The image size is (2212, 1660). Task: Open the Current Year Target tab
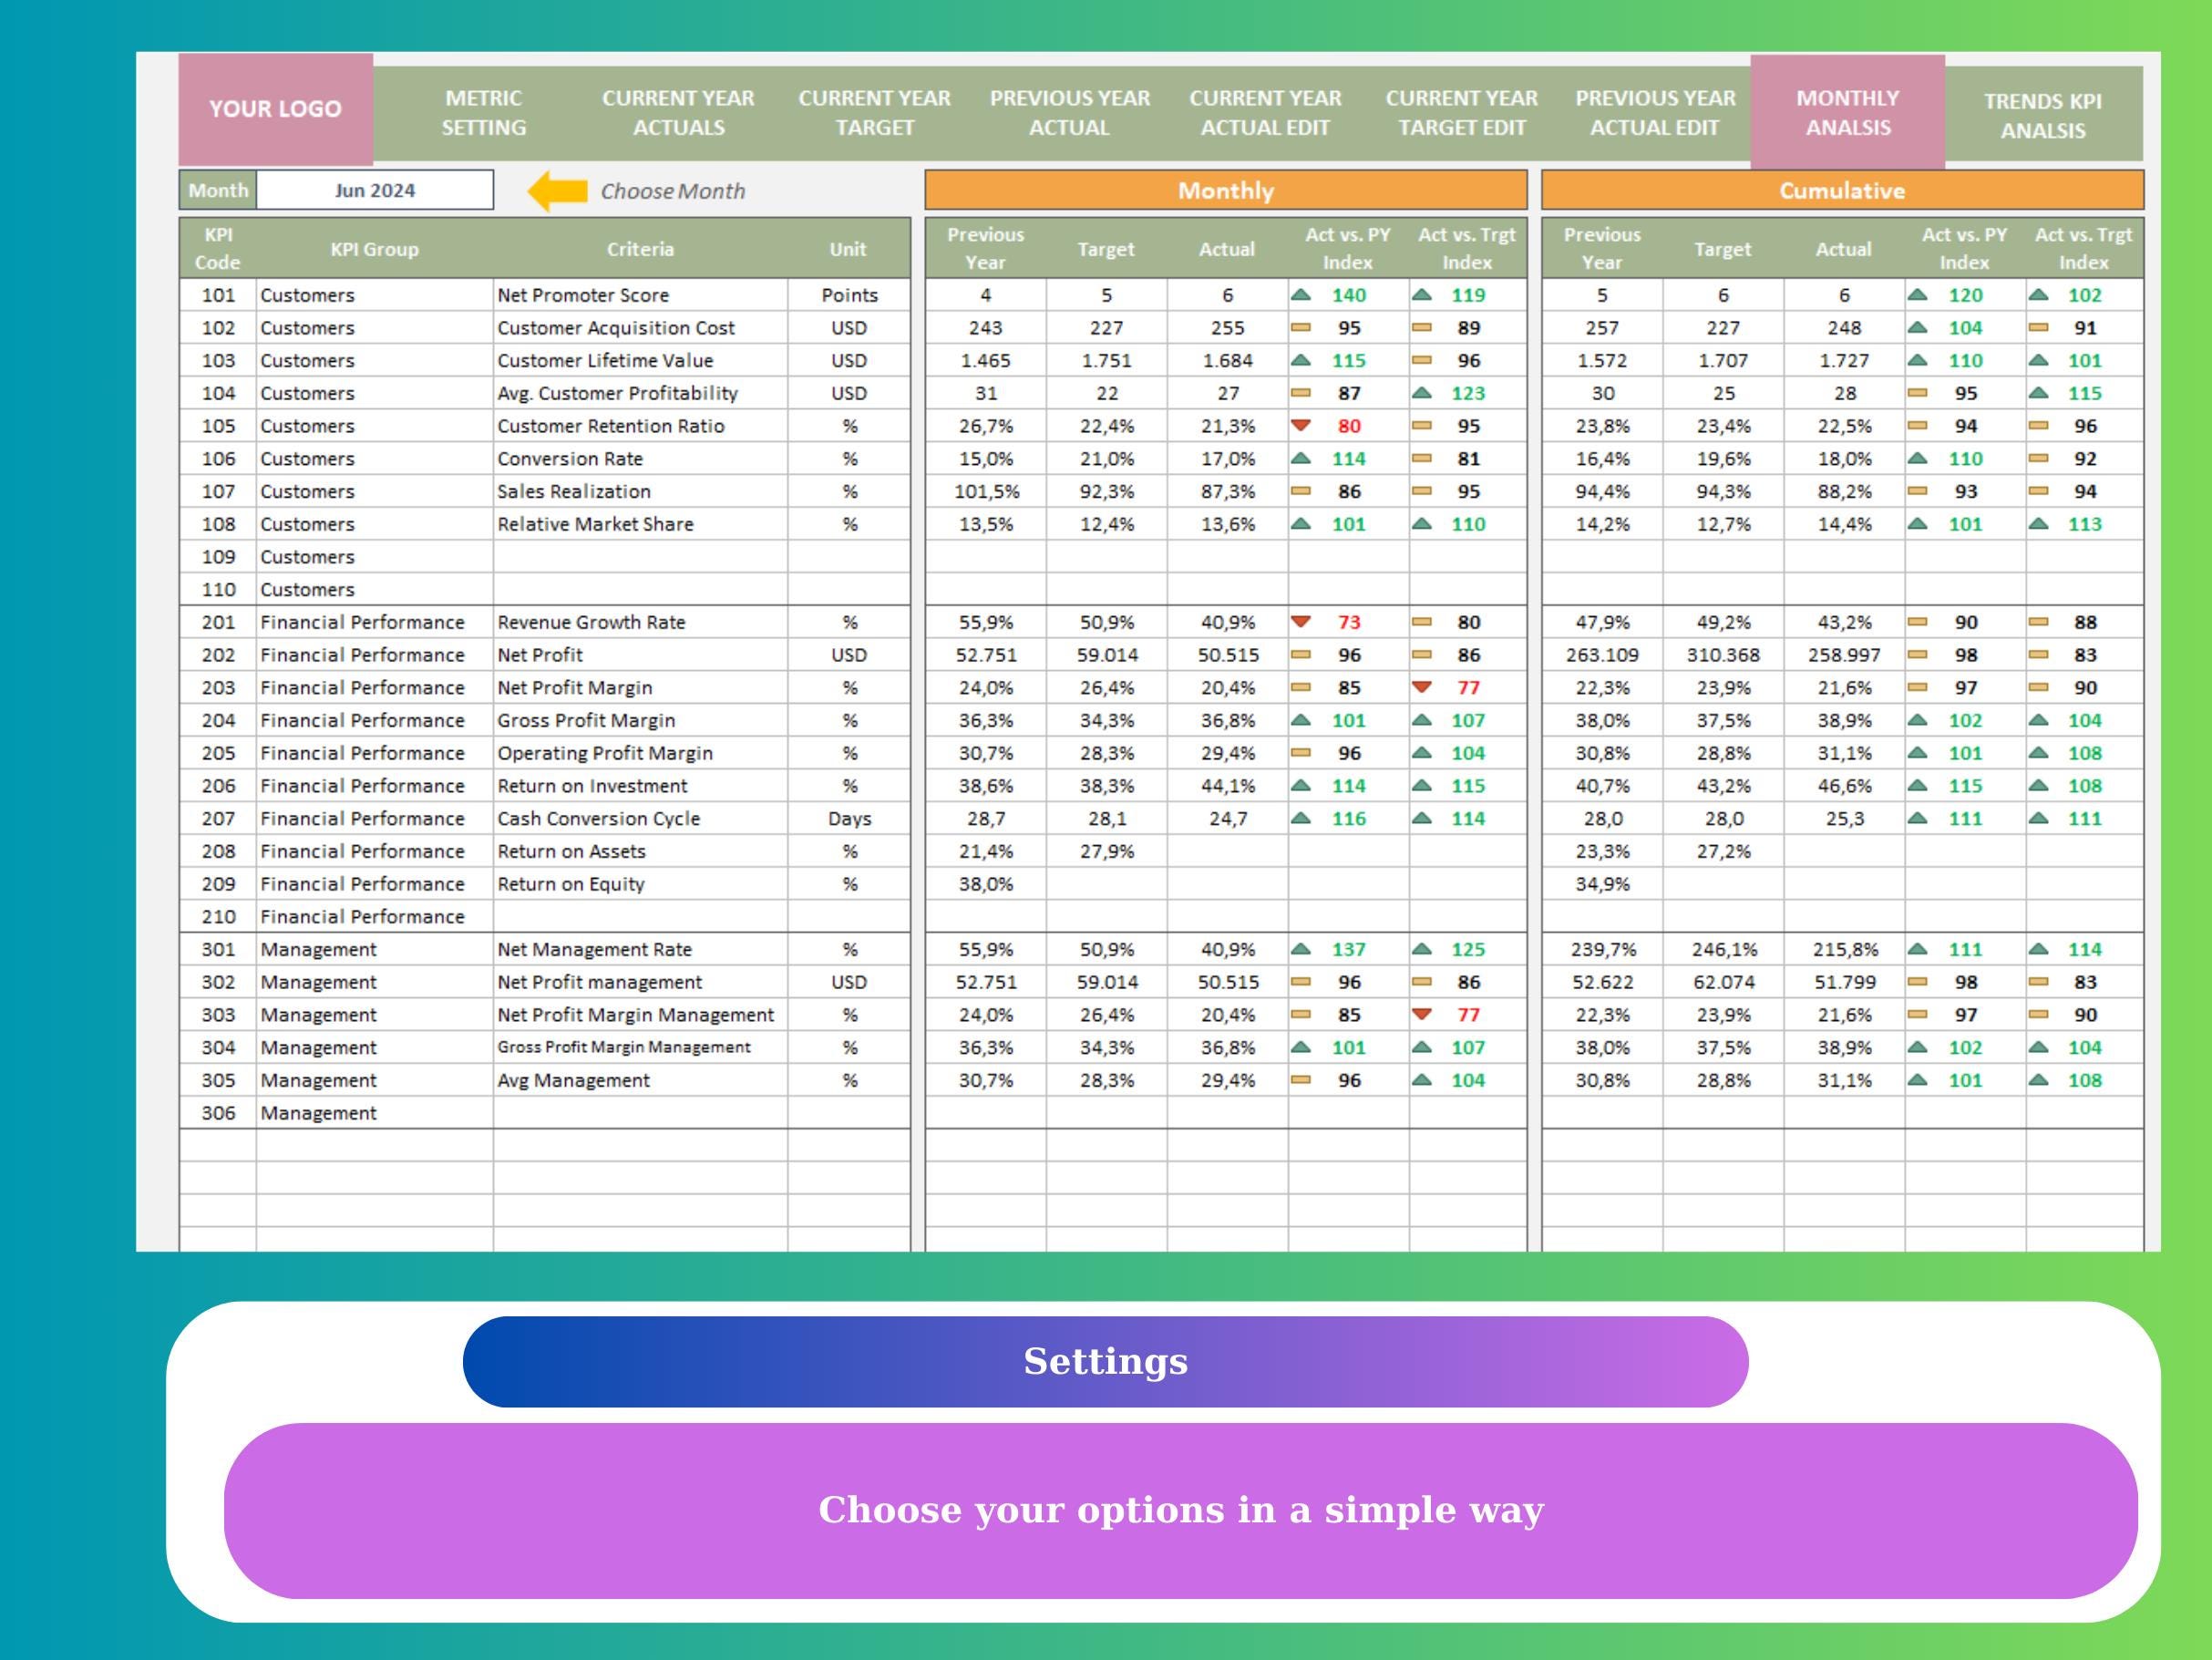pos(874,113)
